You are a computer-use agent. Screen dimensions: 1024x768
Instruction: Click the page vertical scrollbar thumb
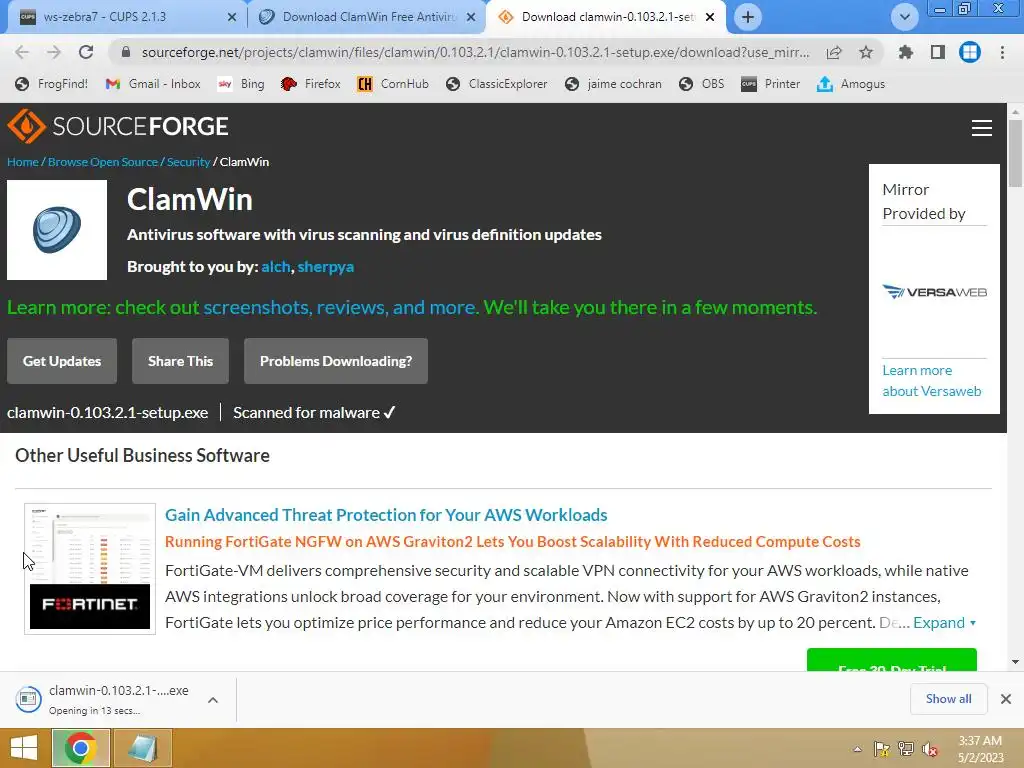[1016, 153]
